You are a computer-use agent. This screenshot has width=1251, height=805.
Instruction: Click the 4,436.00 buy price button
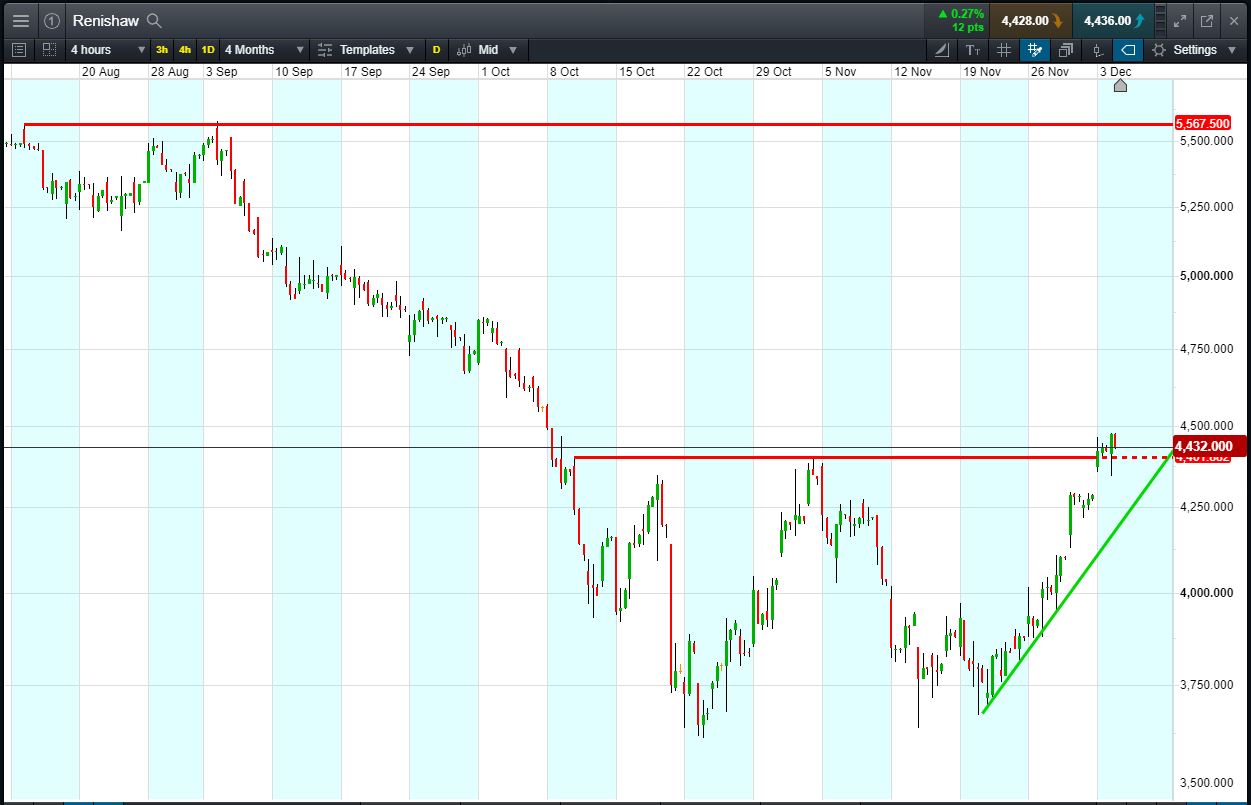[x=1113, y=20]
